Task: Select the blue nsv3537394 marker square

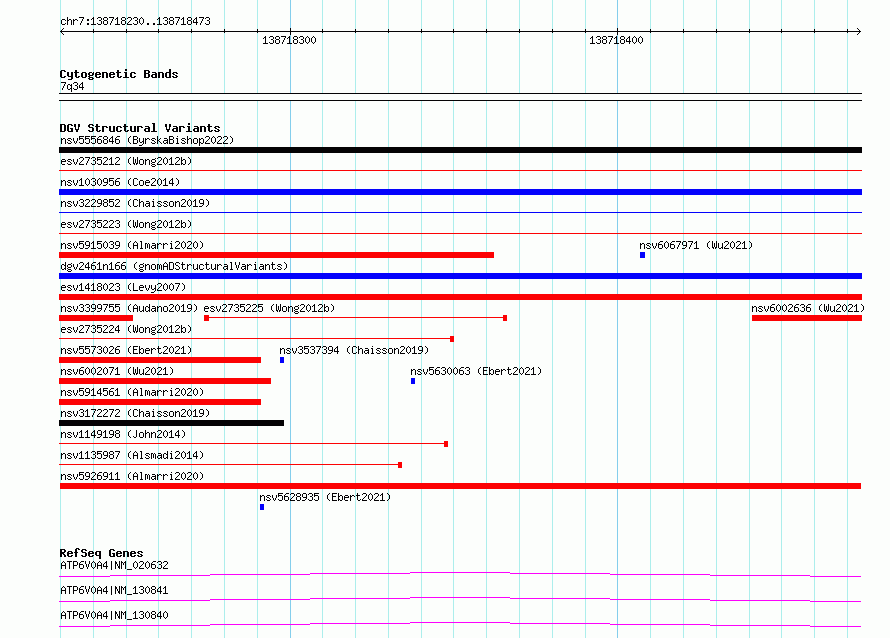Action: (282, 360)
